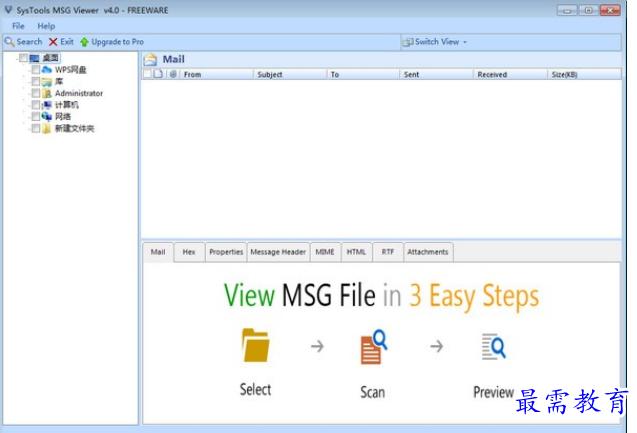Minimize the MSG Viewer window
The width and height of the screenshot is (637, 433).
click(x=567, y=11)
